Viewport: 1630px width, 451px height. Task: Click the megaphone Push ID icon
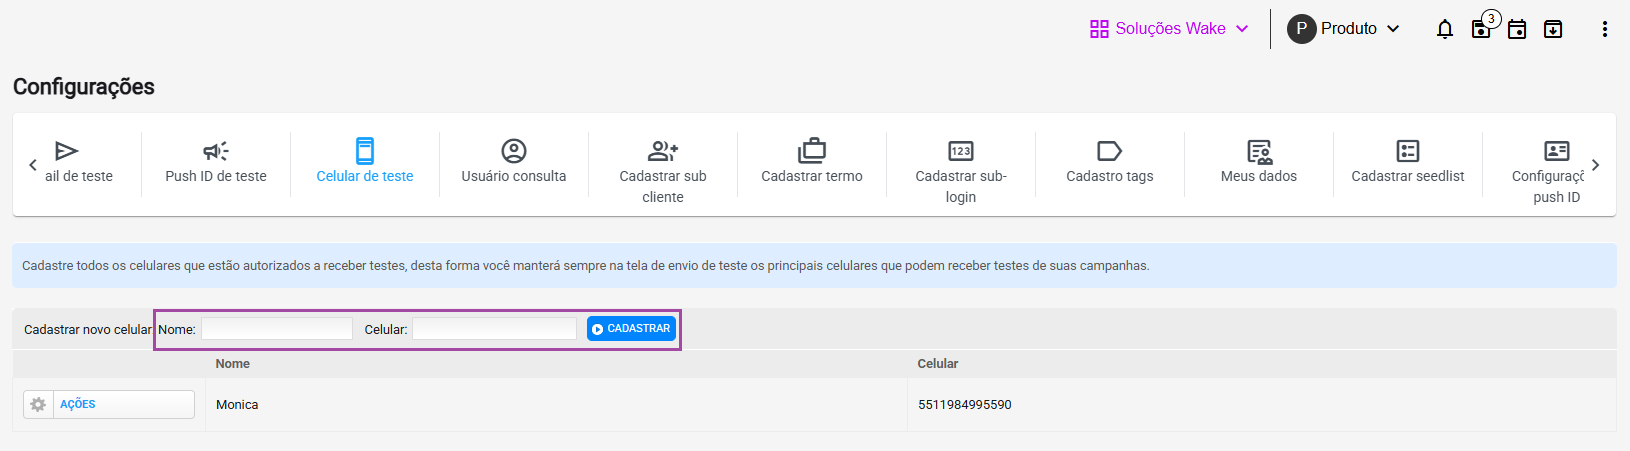click(x=216, y=151)
